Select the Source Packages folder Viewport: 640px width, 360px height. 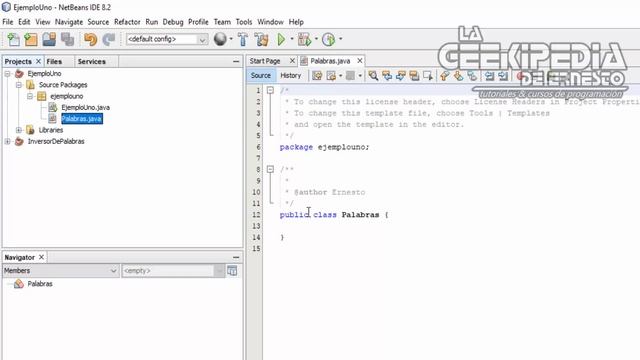[x=63, y=85]
